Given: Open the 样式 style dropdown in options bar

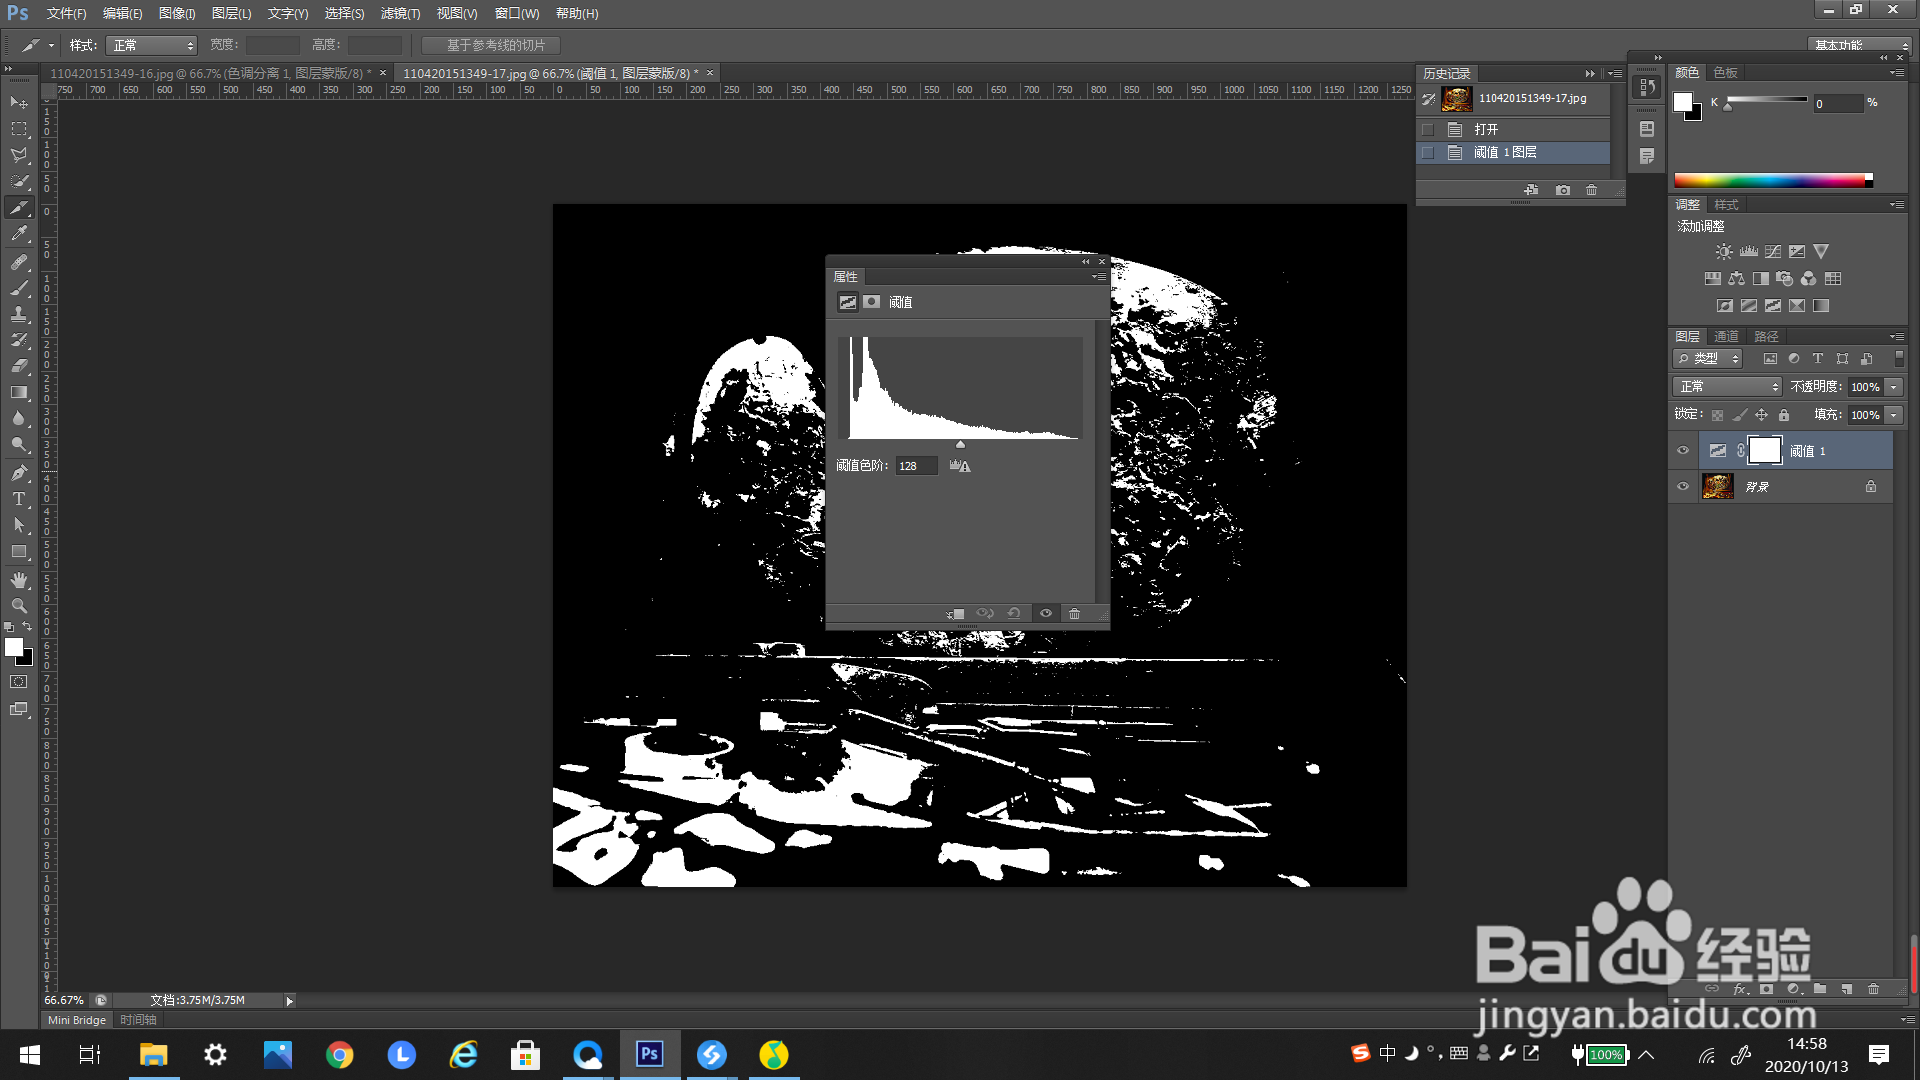Looking at the screenshot, I should pos(151,45).
